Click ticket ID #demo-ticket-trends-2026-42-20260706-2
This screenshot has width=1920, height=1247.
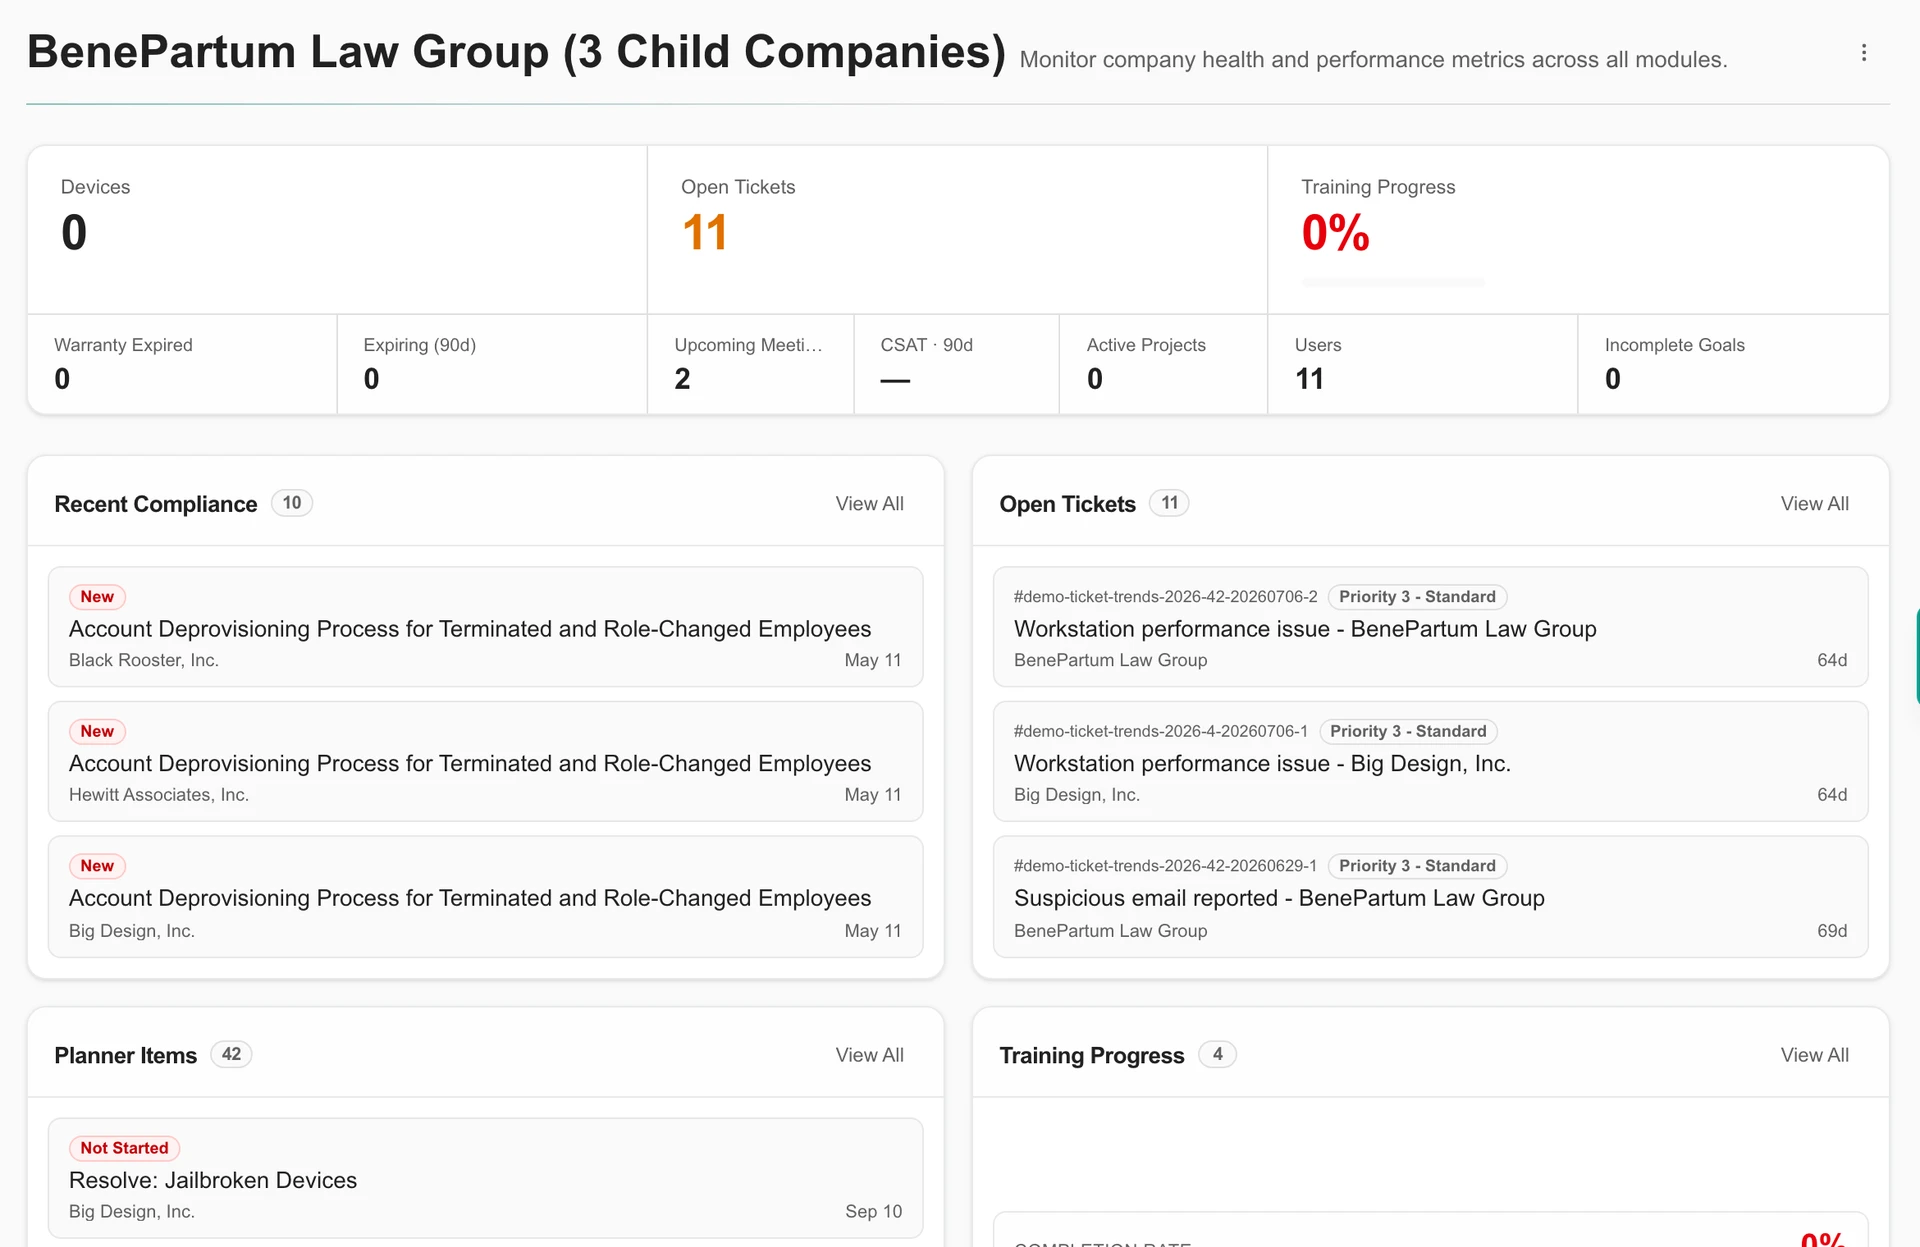[x=1165, y=597]
